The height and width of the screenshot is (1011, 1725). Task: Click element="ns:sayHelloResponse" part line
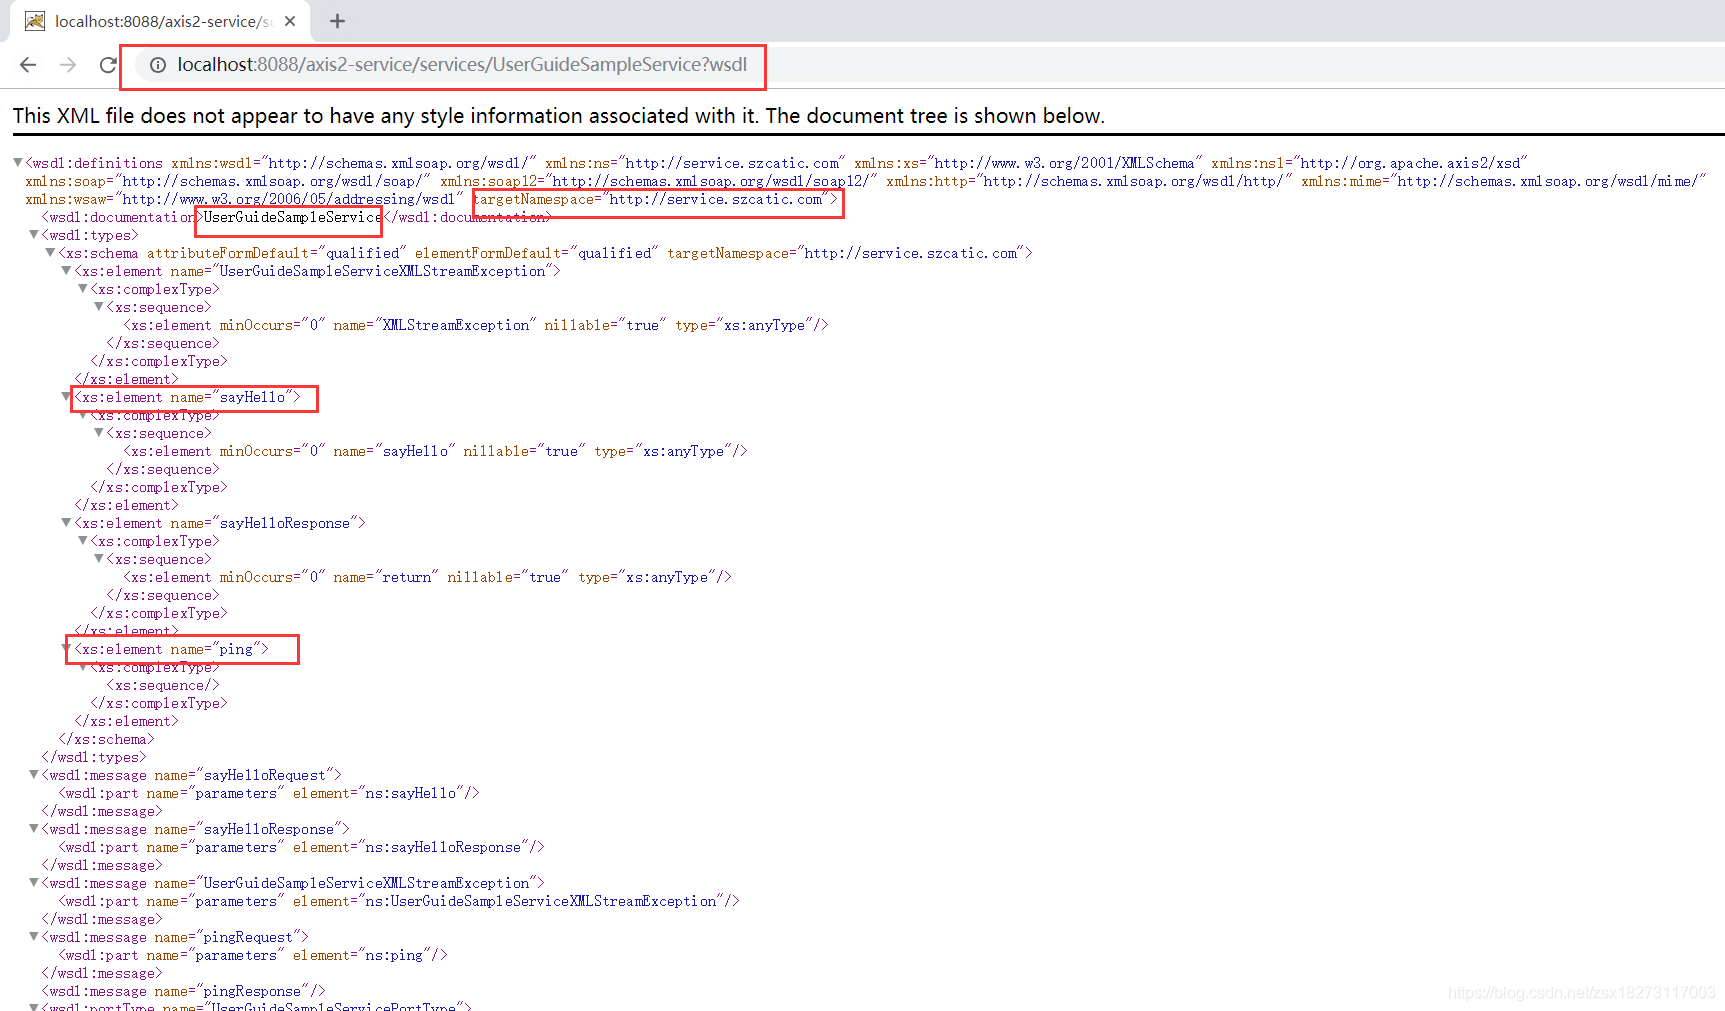tap(301, 847)
